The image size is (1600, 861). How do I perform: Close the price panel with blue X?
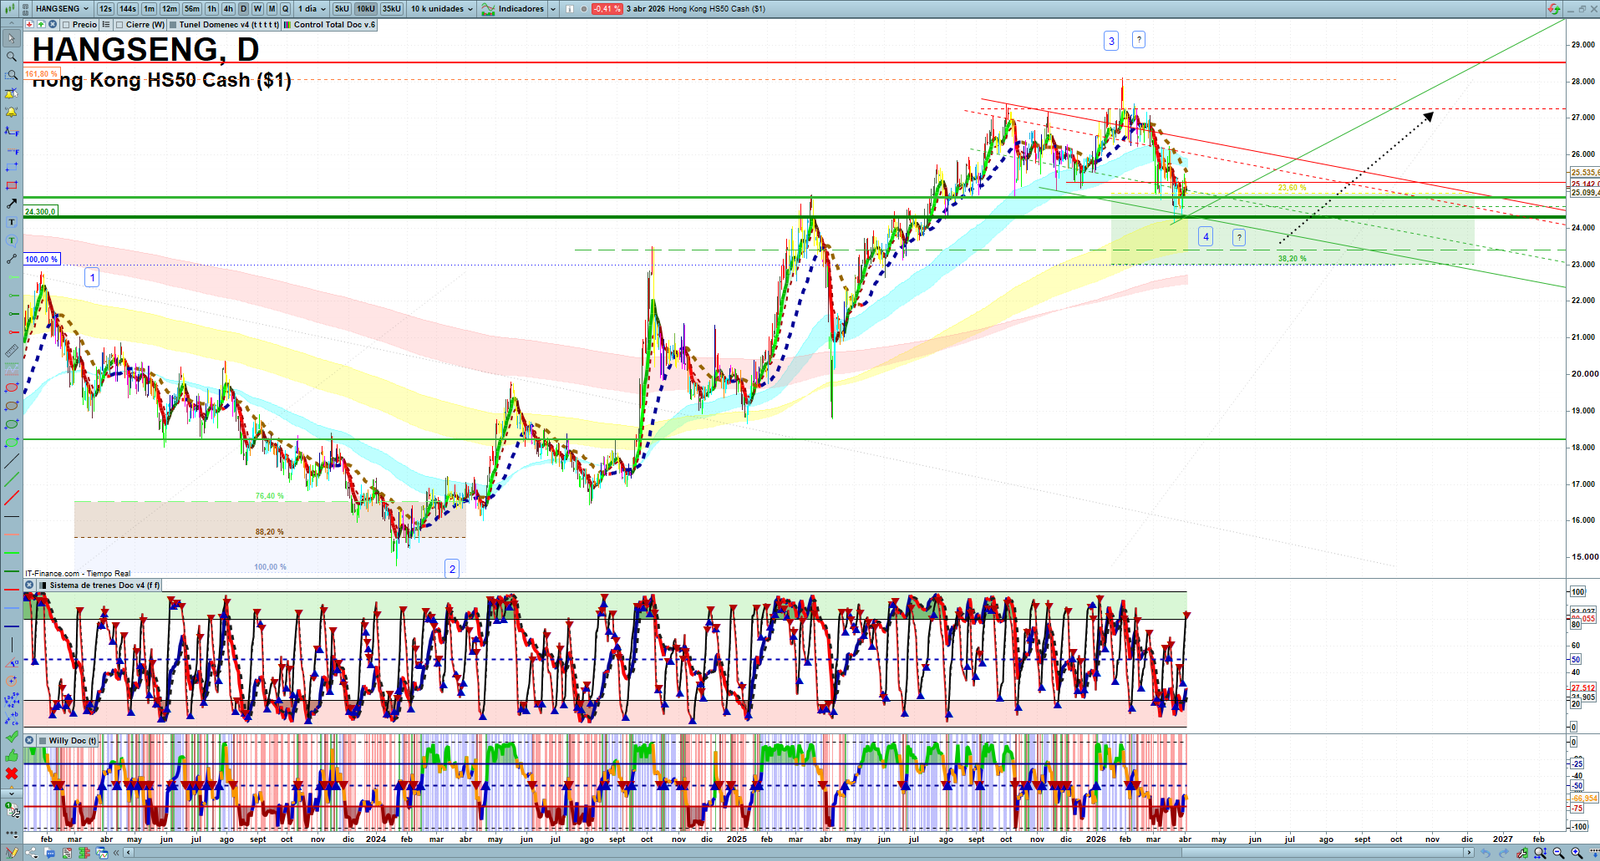(x=52, y=25)
